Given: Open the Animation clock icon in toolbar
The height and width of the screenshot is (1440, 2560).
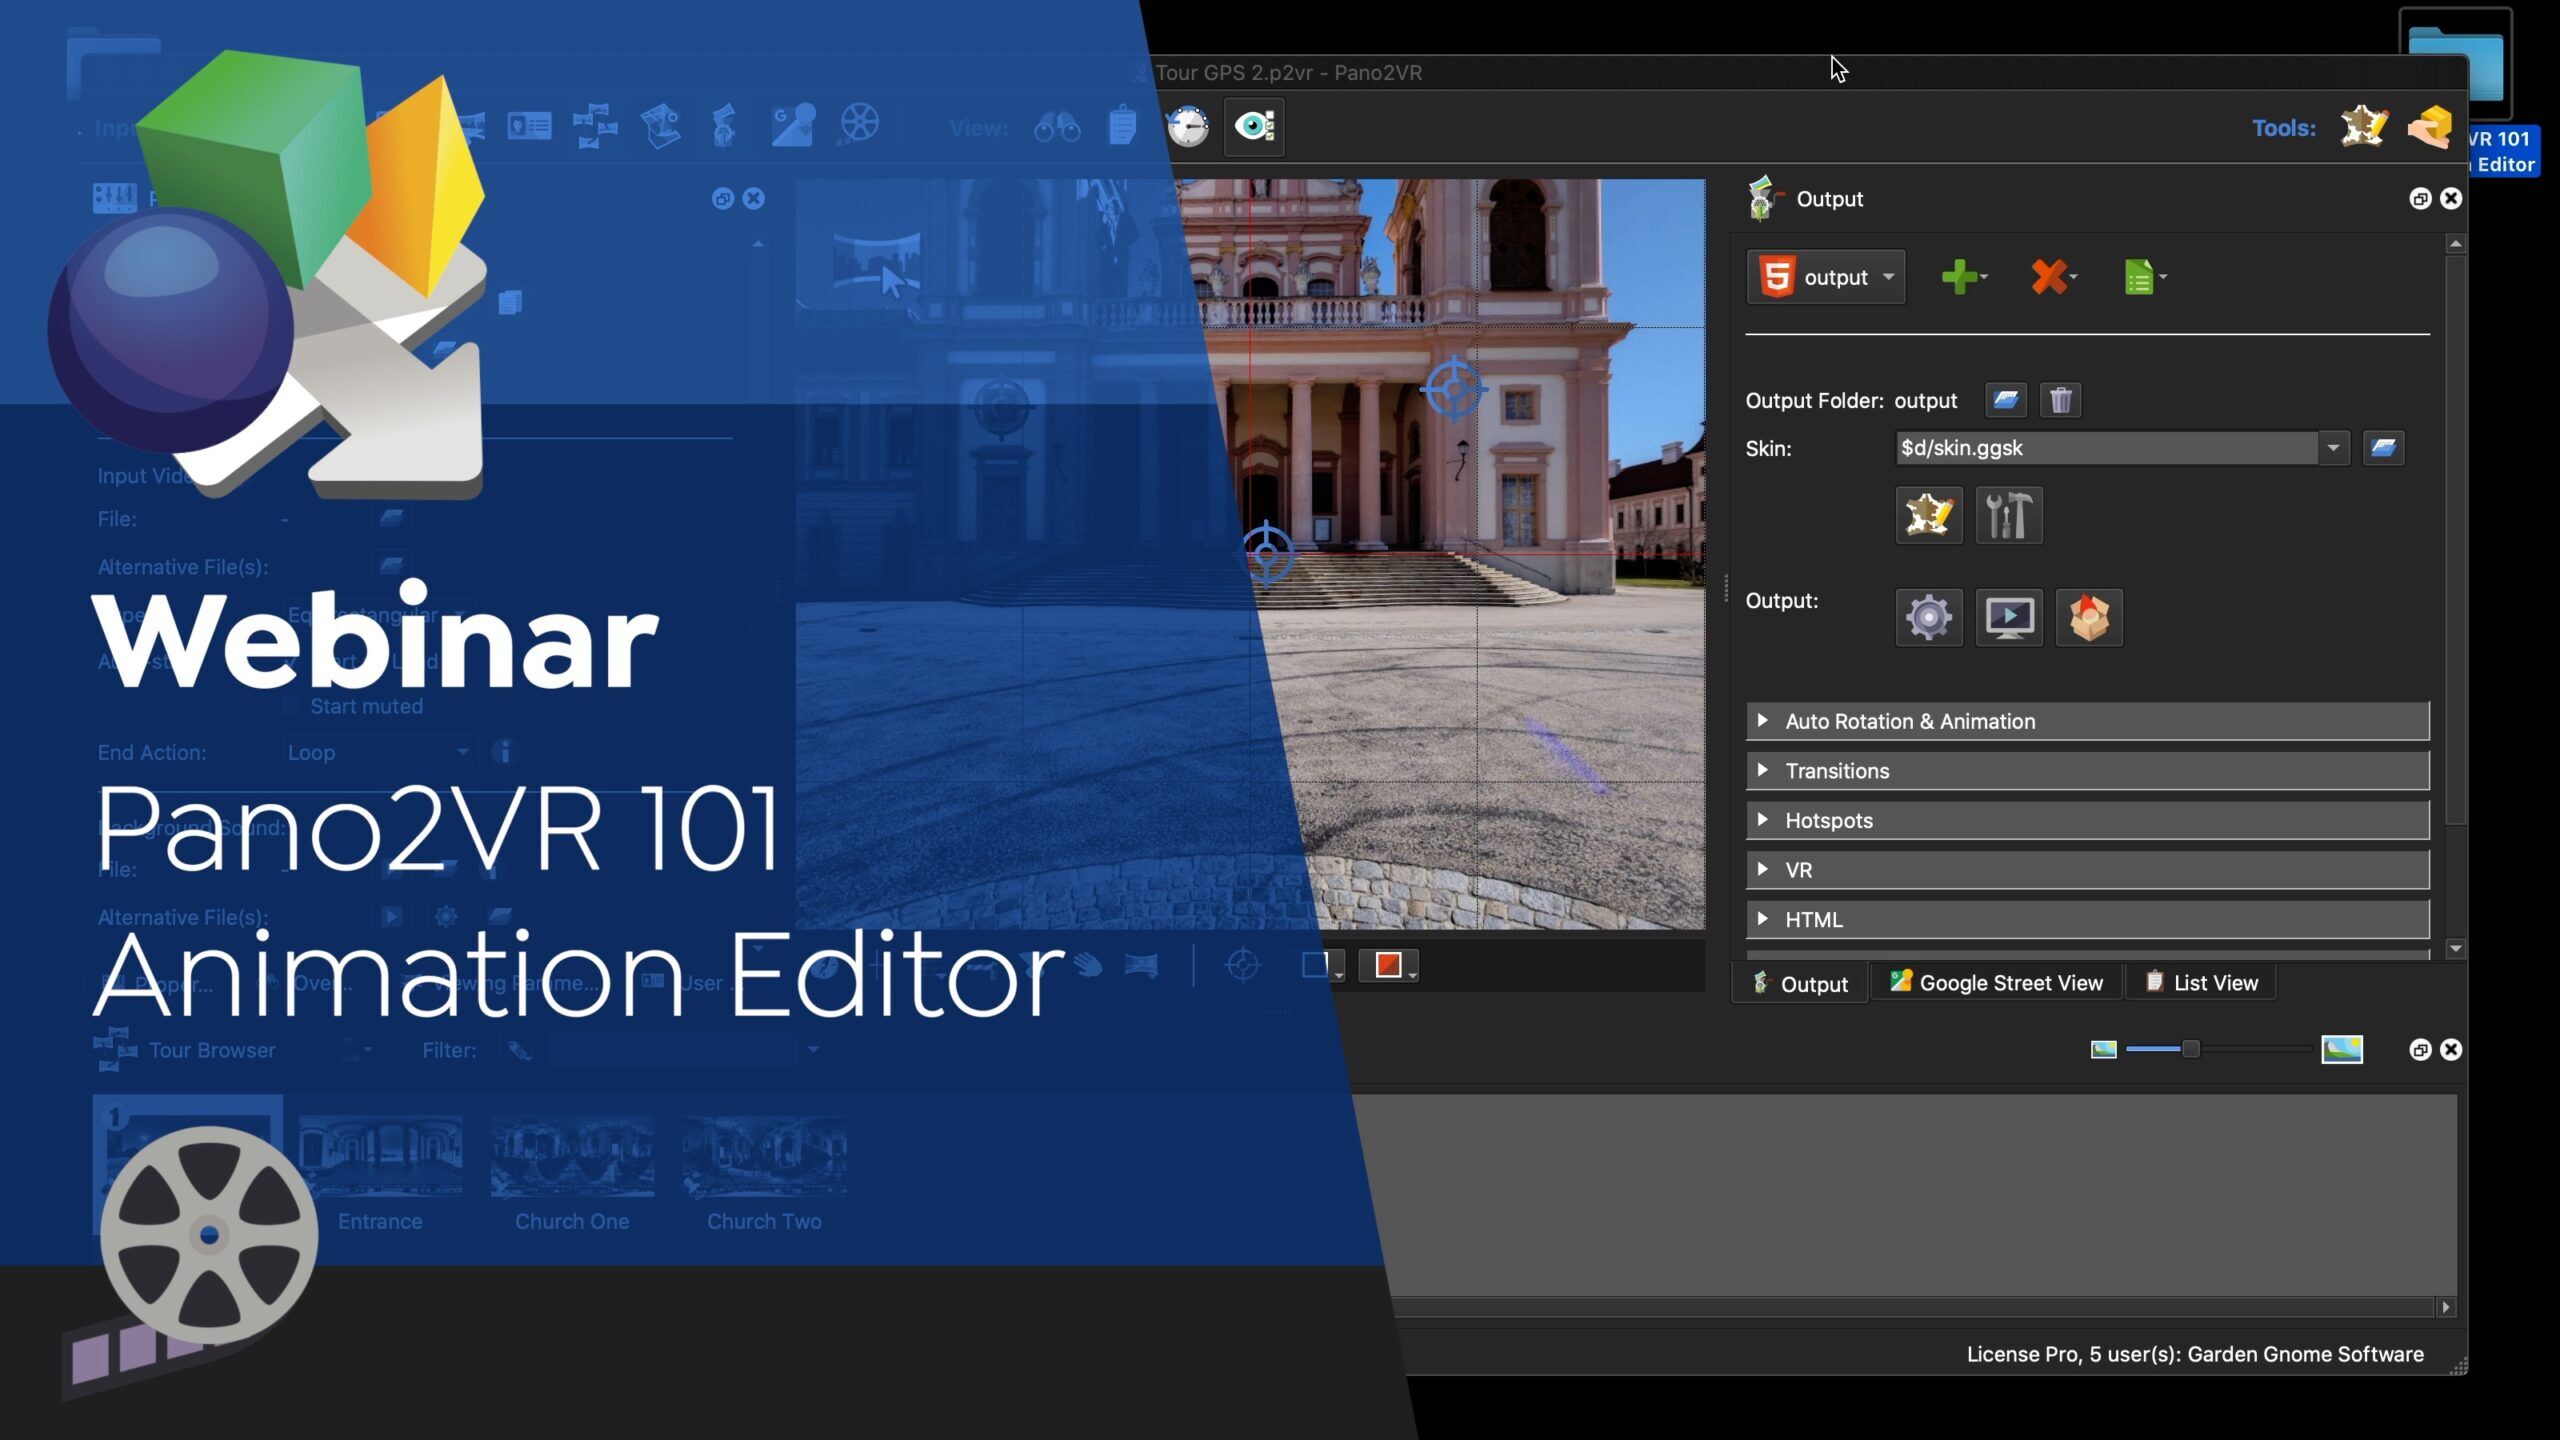Looking at the screenshot, I should coord(1188,127).
